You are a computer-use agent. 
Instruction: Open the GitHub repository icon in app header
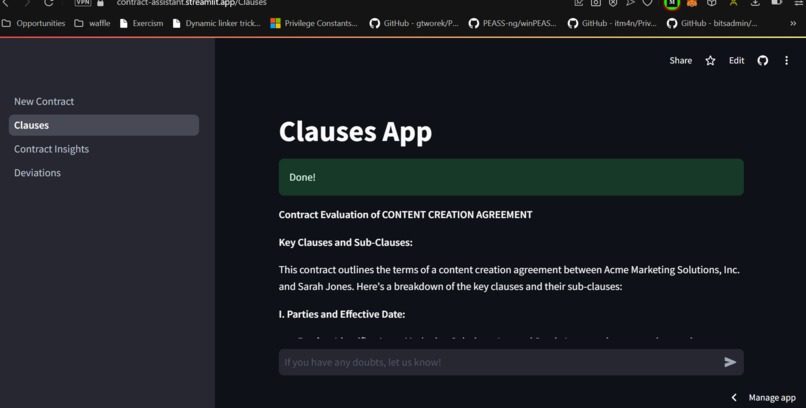click(763, 61)
